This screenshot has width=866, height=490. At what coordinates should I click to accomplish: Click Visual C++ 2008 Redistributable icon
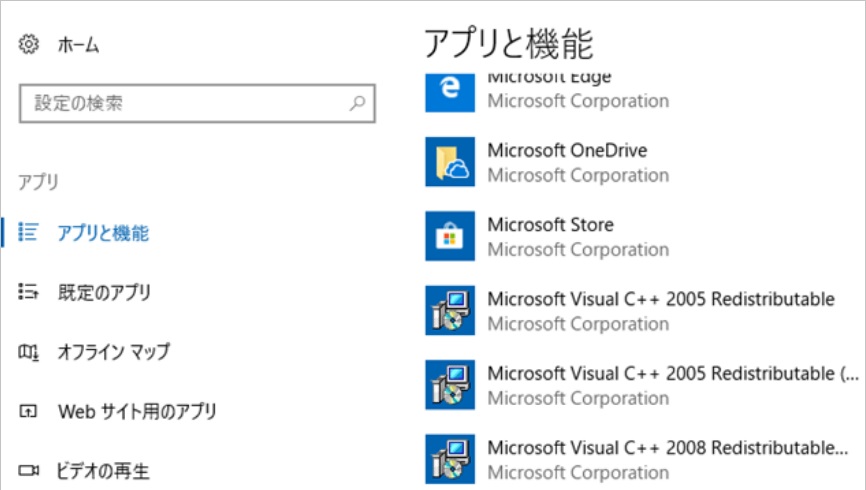(450, 459)
